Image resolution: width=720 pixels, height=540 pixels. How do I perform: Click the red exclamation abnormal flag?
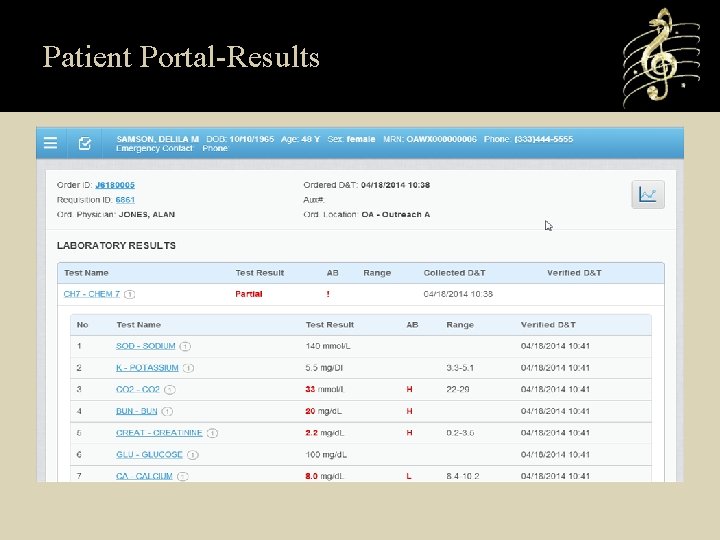pos(328,294)
